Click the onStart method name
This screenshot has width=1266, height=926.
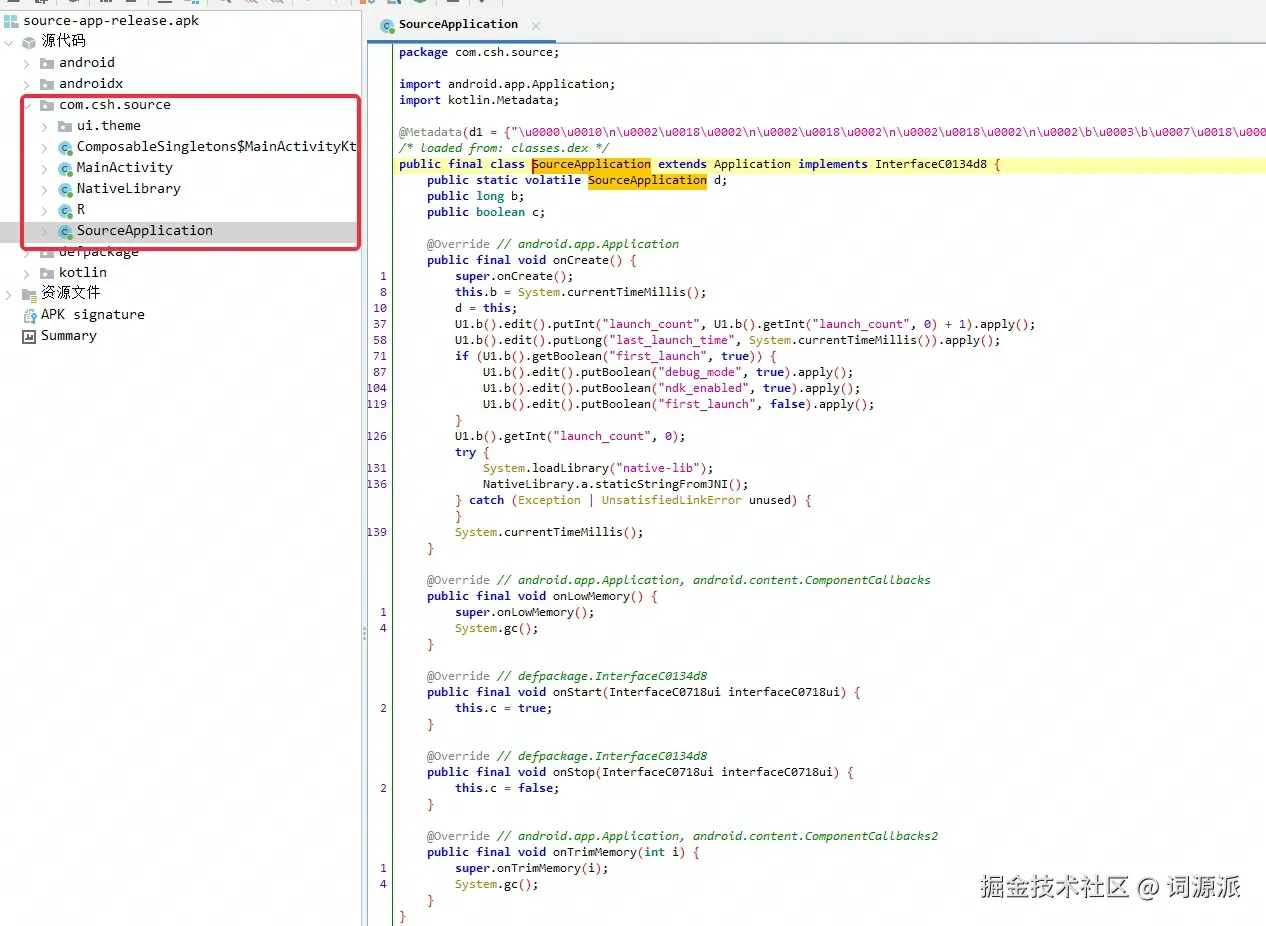click(577, 692)
